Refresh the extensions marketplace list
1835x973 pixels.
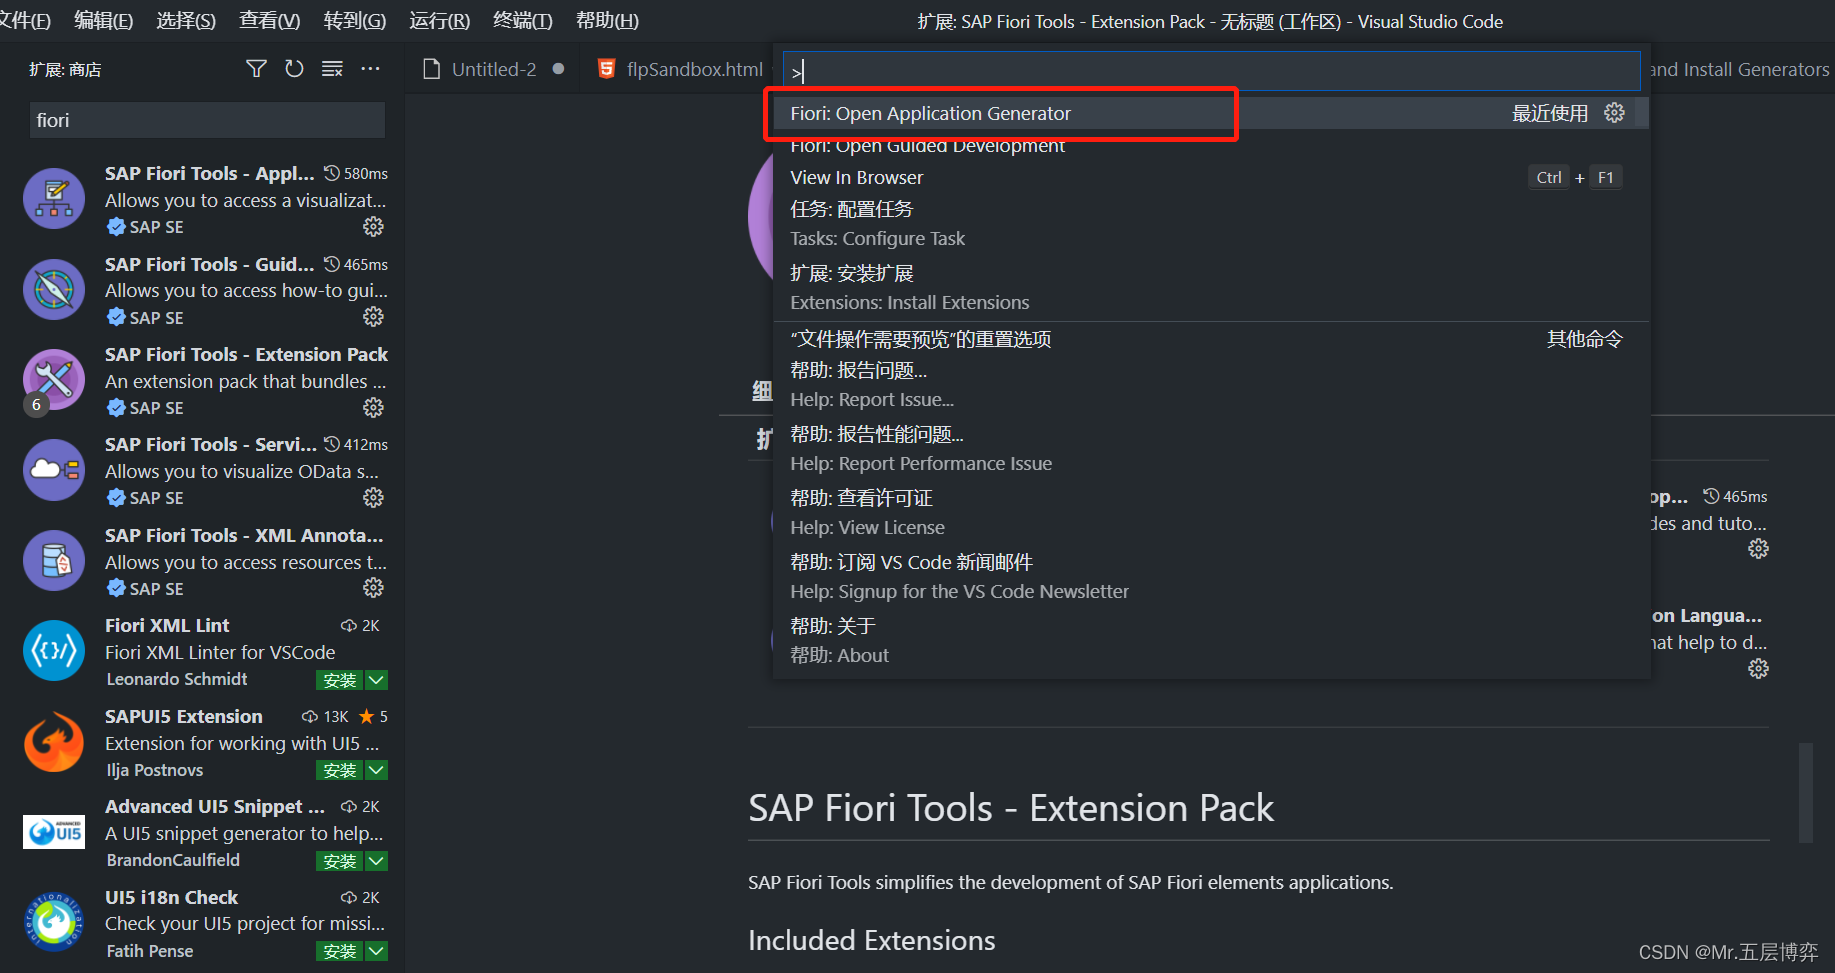[294, 69]
